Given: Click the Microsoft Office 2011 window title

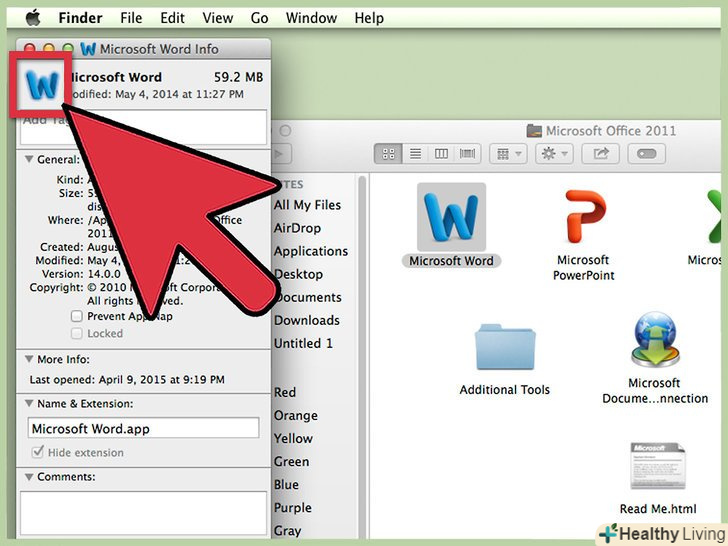Looking at the screenshot, I should tap(611, 131).
